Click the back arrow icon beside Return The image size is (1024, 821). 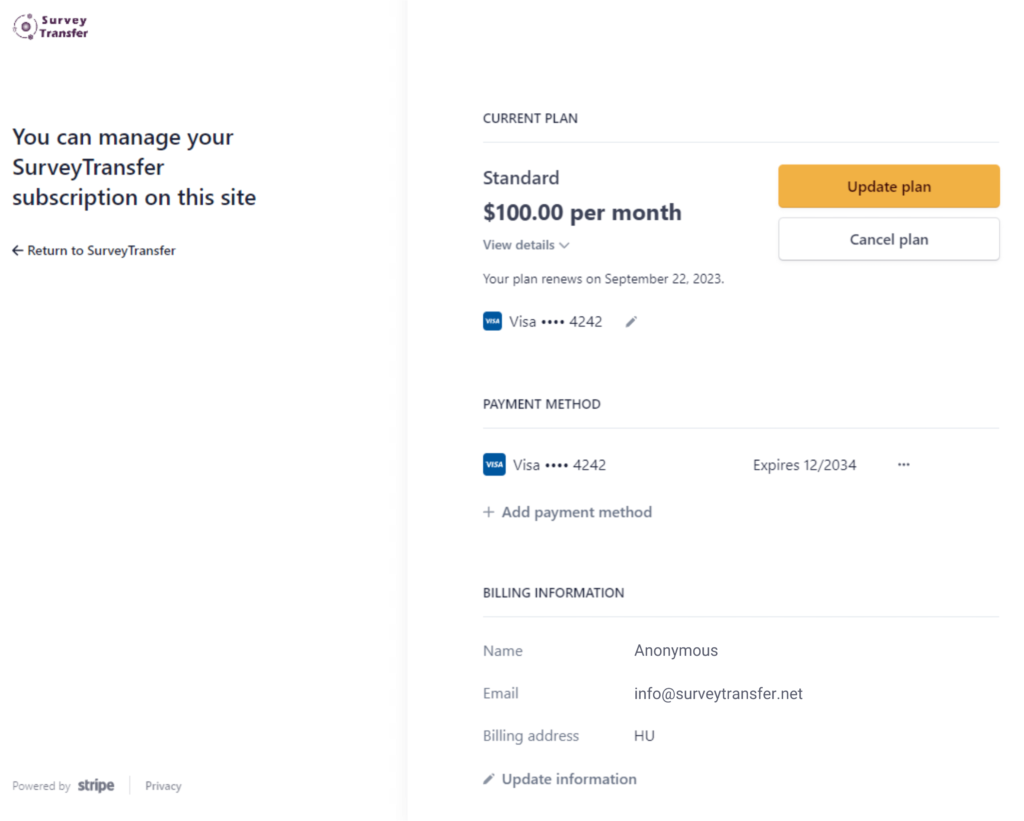[x=17, y=251]
